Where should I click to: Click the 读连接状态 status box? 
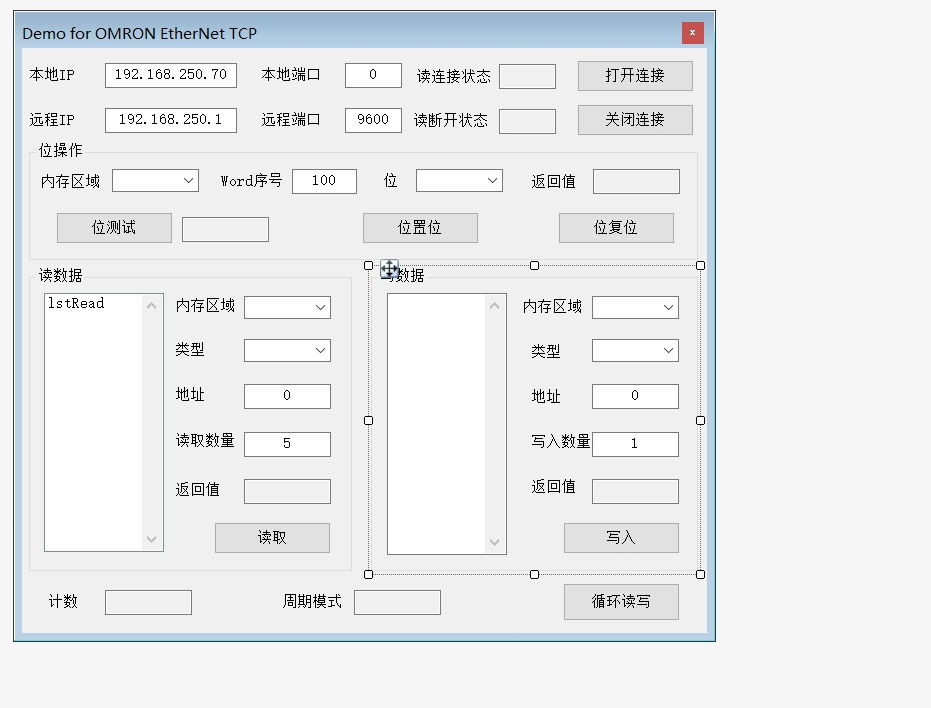point(527,77)
